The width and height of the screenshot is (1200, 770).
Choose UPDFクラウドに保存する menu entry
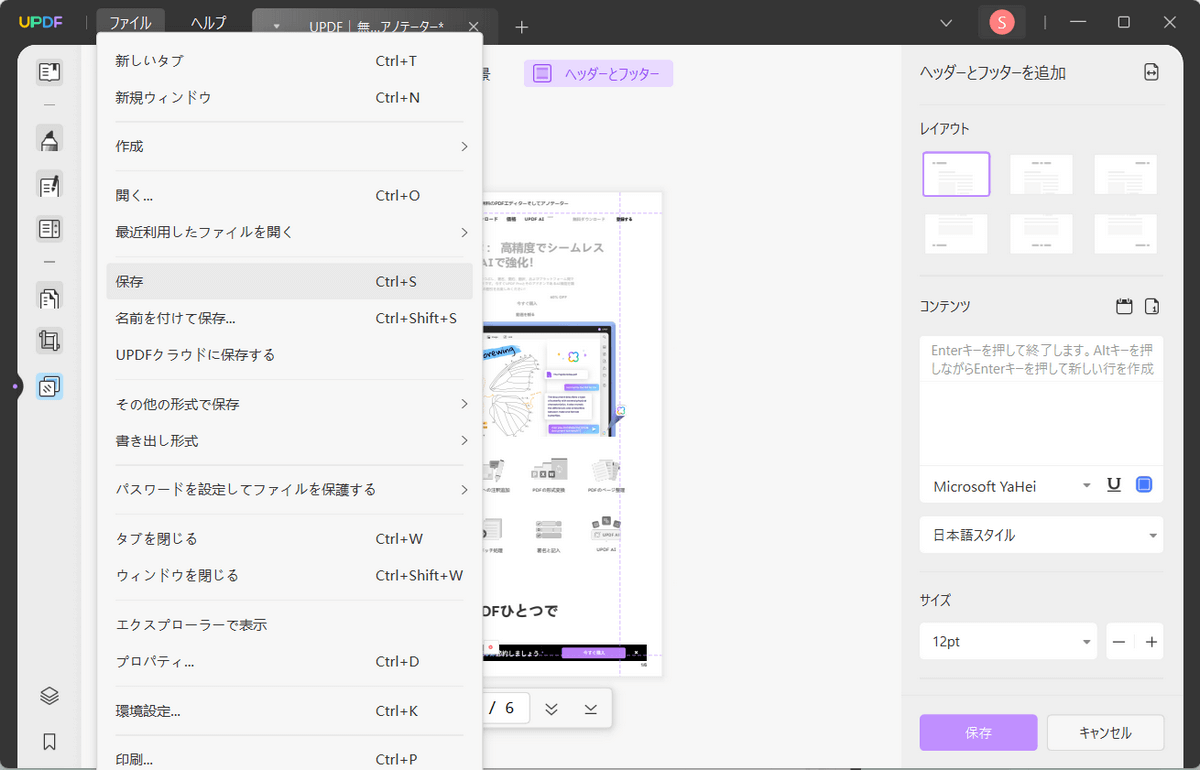pyautogui.click(x=289, y=355)
